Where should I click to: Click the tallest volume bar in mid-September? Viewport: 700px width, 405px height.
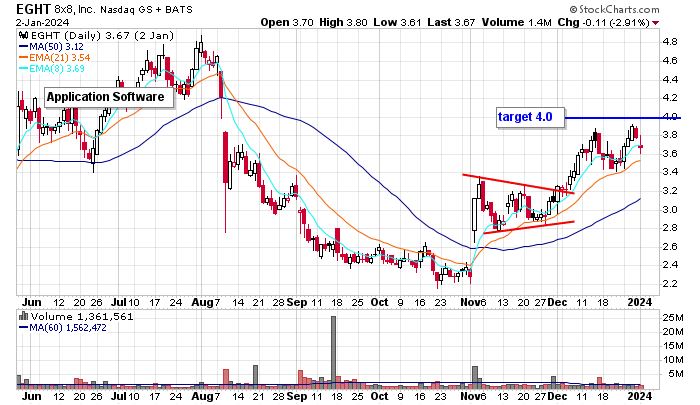[x=333, y=352]
